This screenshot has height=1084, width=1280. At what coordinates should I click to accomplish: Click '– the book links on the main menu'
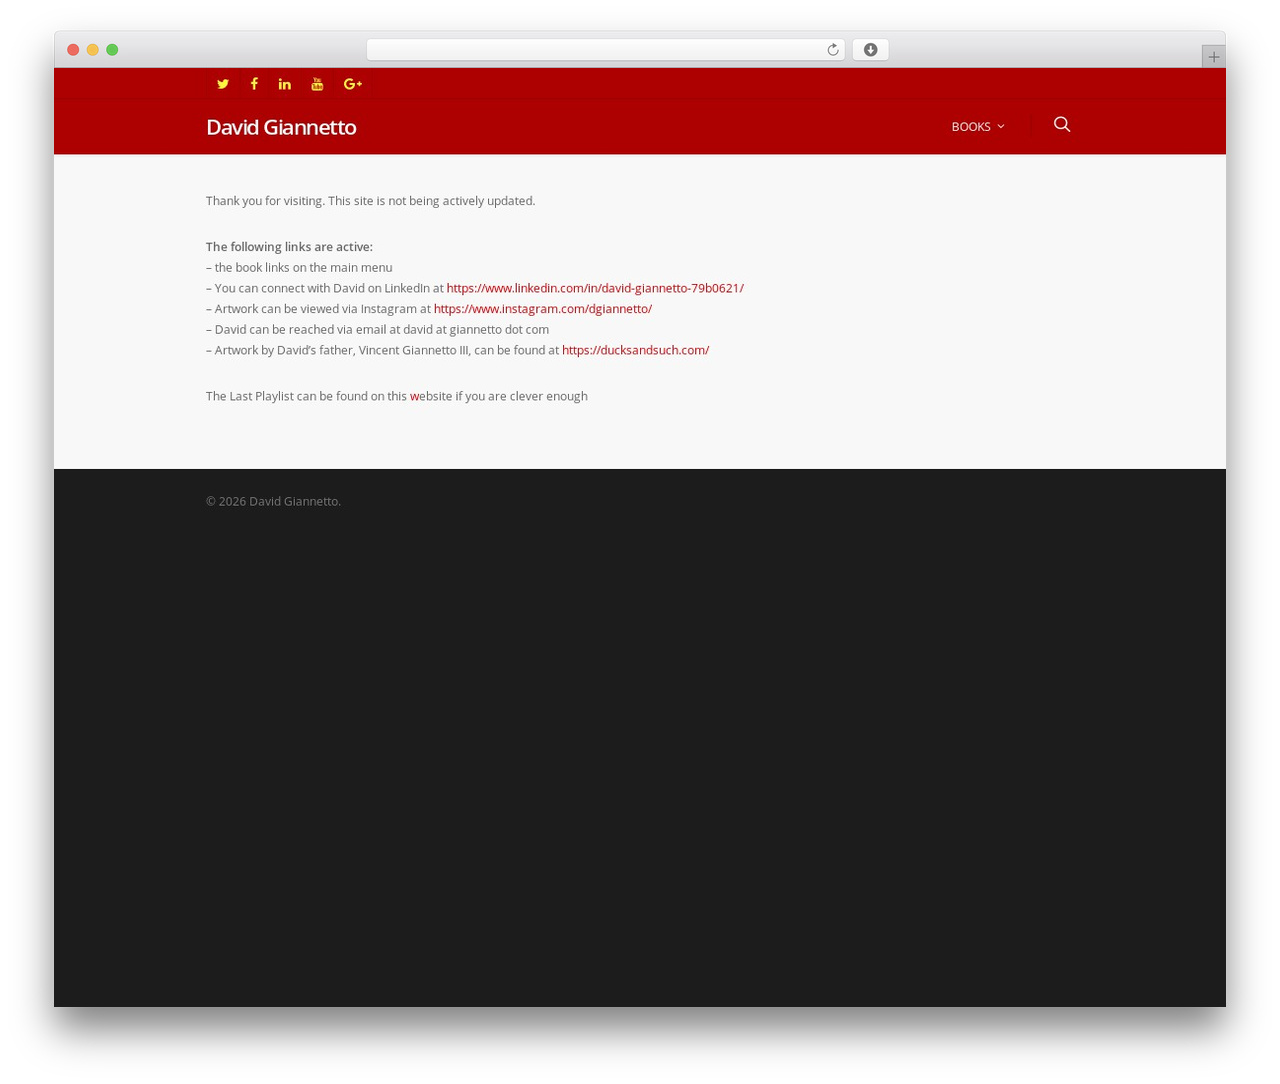[299, 268]
